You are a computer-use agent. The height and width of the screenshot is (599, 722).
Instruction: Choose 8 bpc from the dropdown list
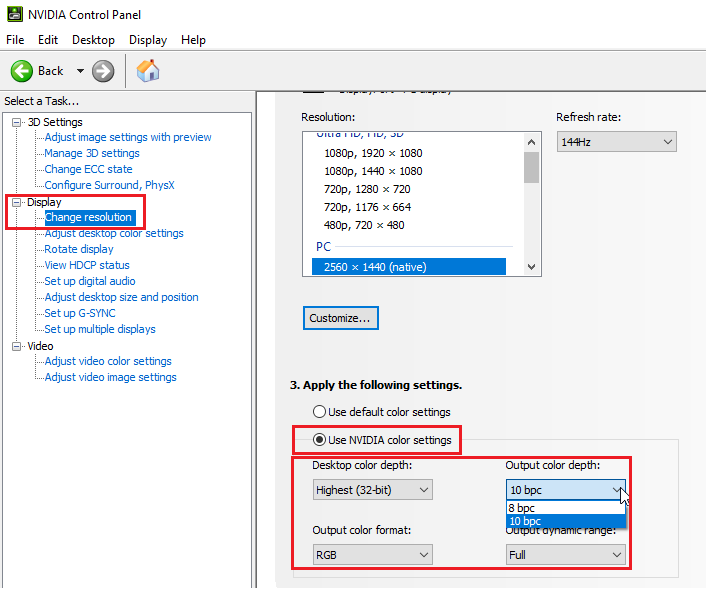coord(523,507)
